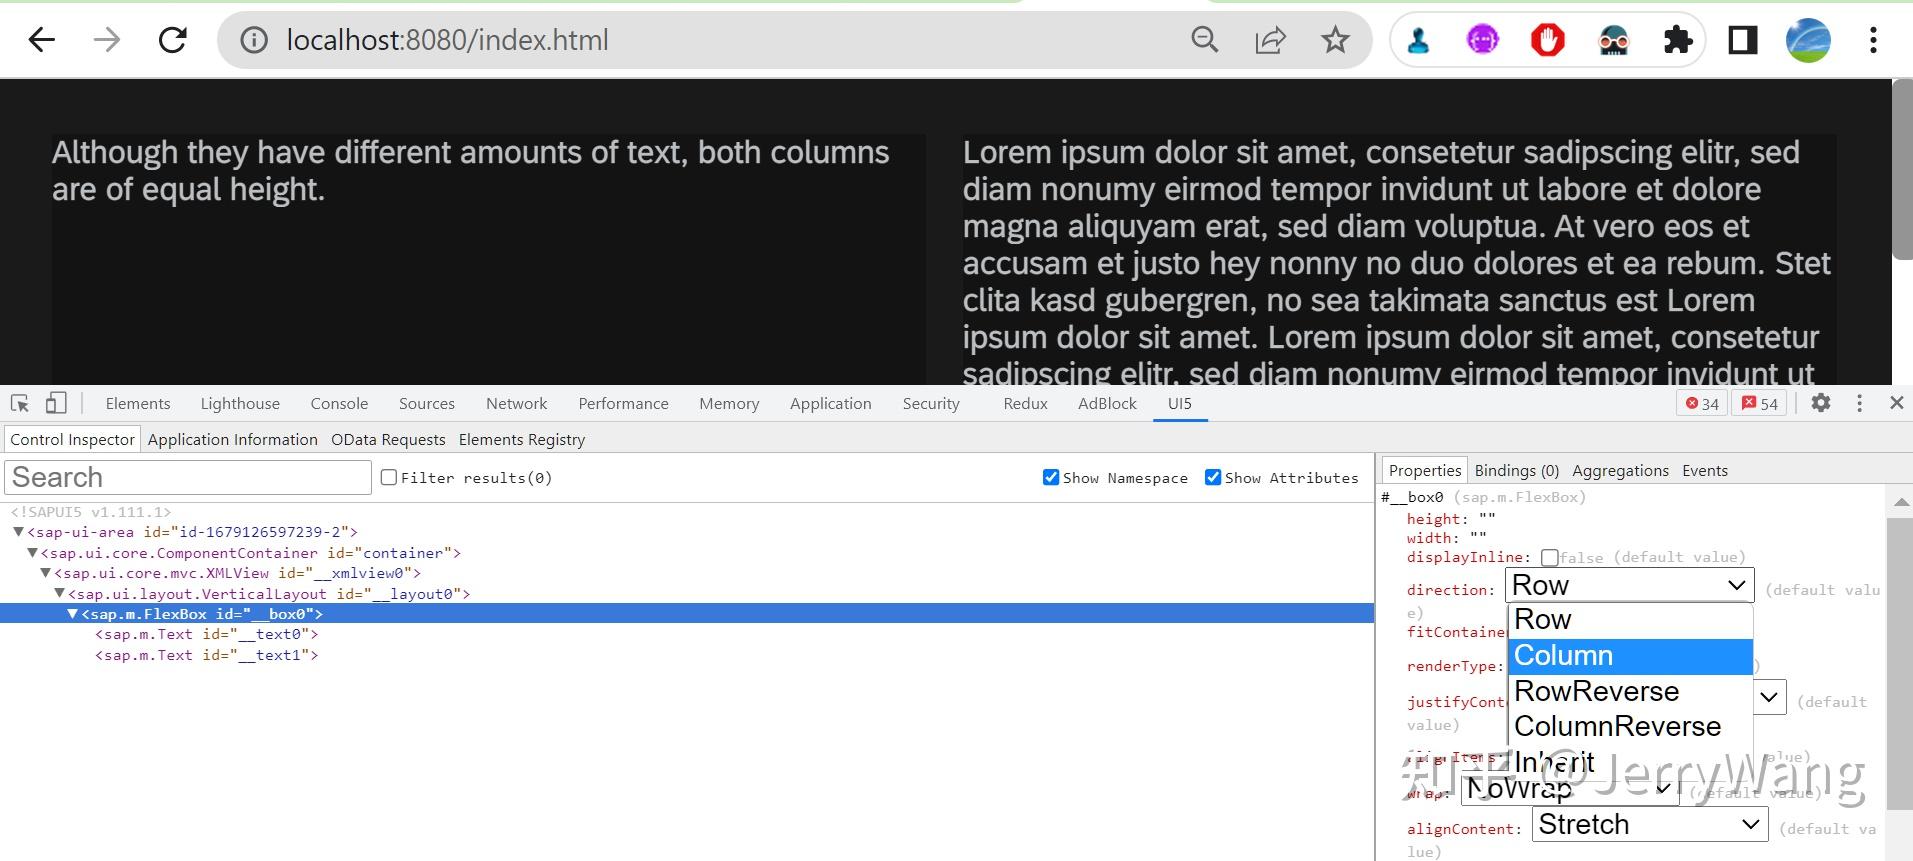Click the red AdBlock hand extension icon
1913x861 pixels.
1547,40
